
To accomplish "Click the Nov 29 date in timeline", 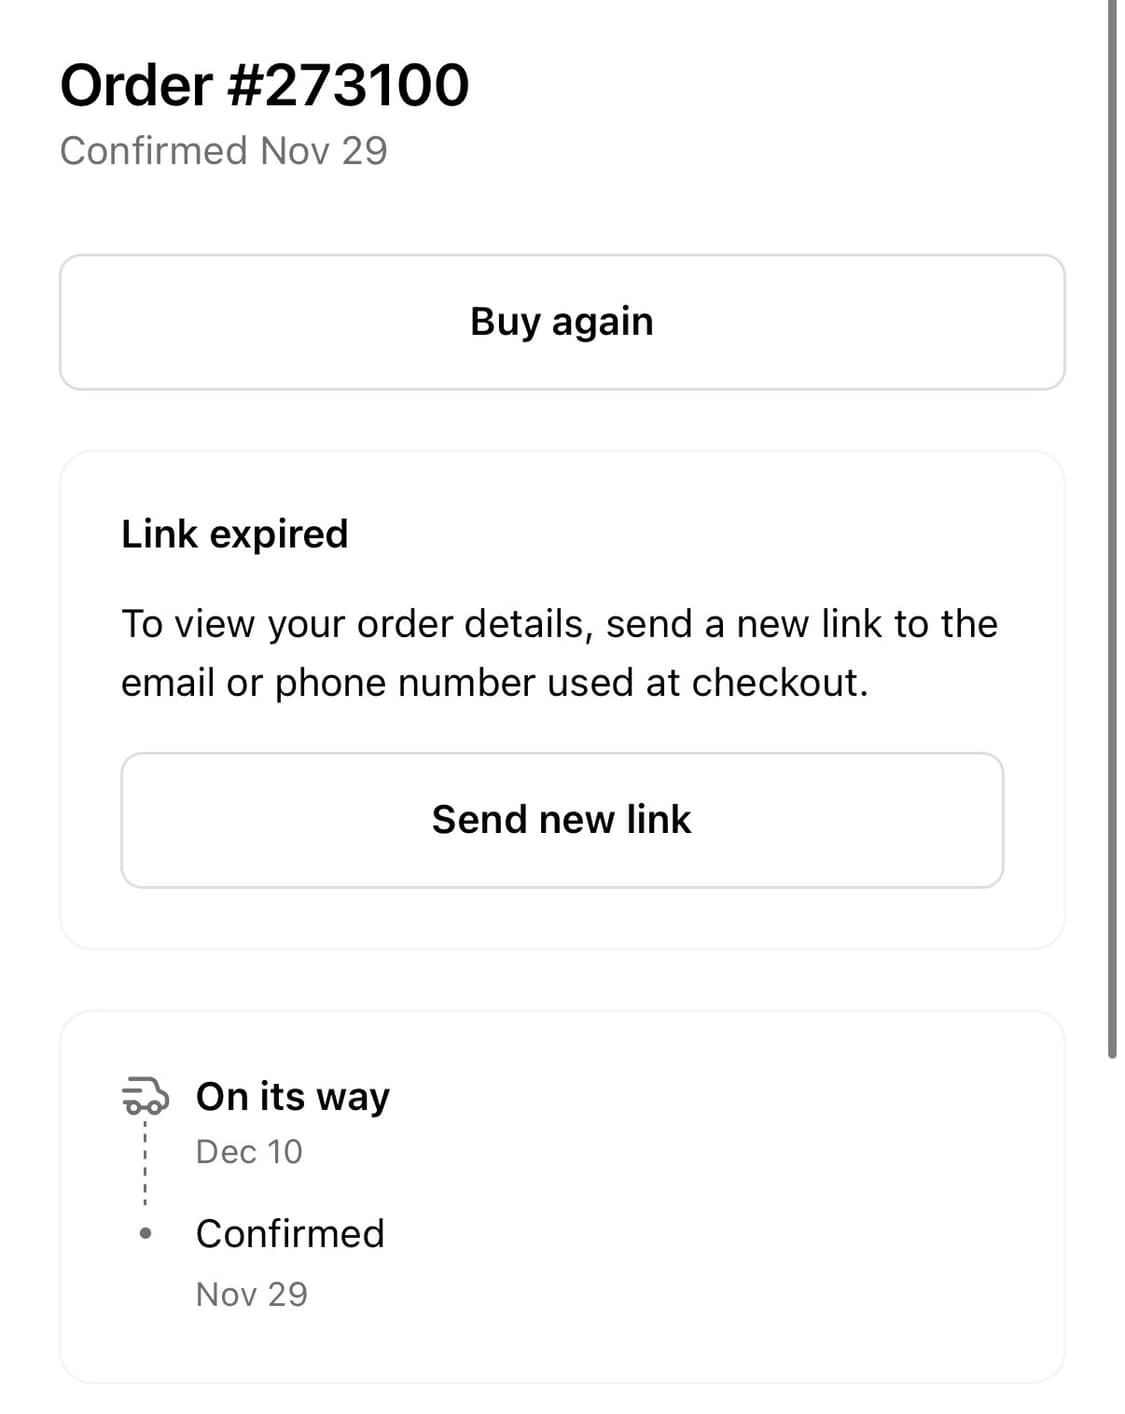I will (251, 1294).
